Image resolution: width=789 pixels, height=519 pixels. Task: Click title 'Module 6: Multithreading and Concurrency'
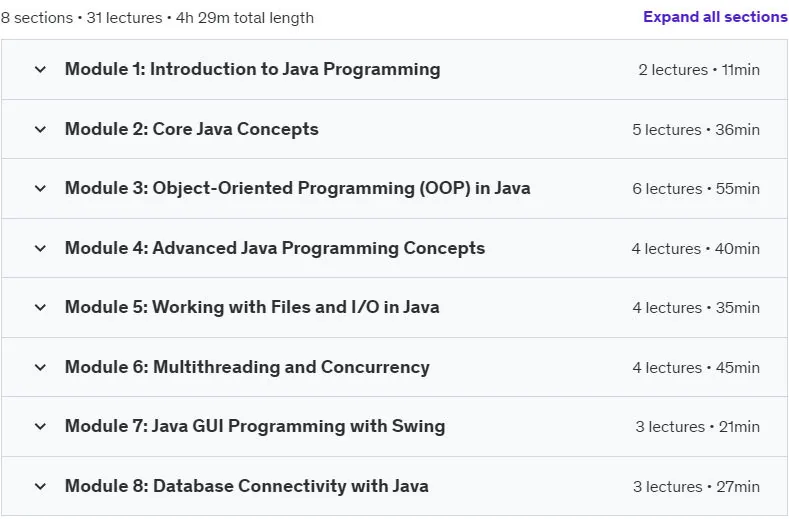(x=247, y=367)
